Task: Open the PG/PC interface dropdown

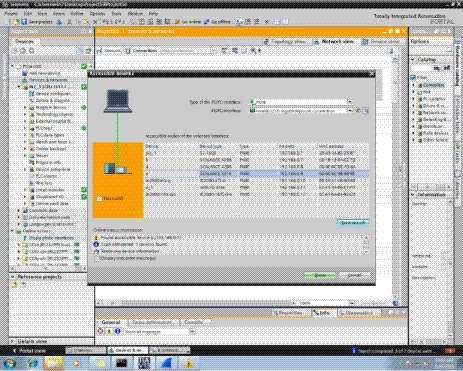Action: 350,111
